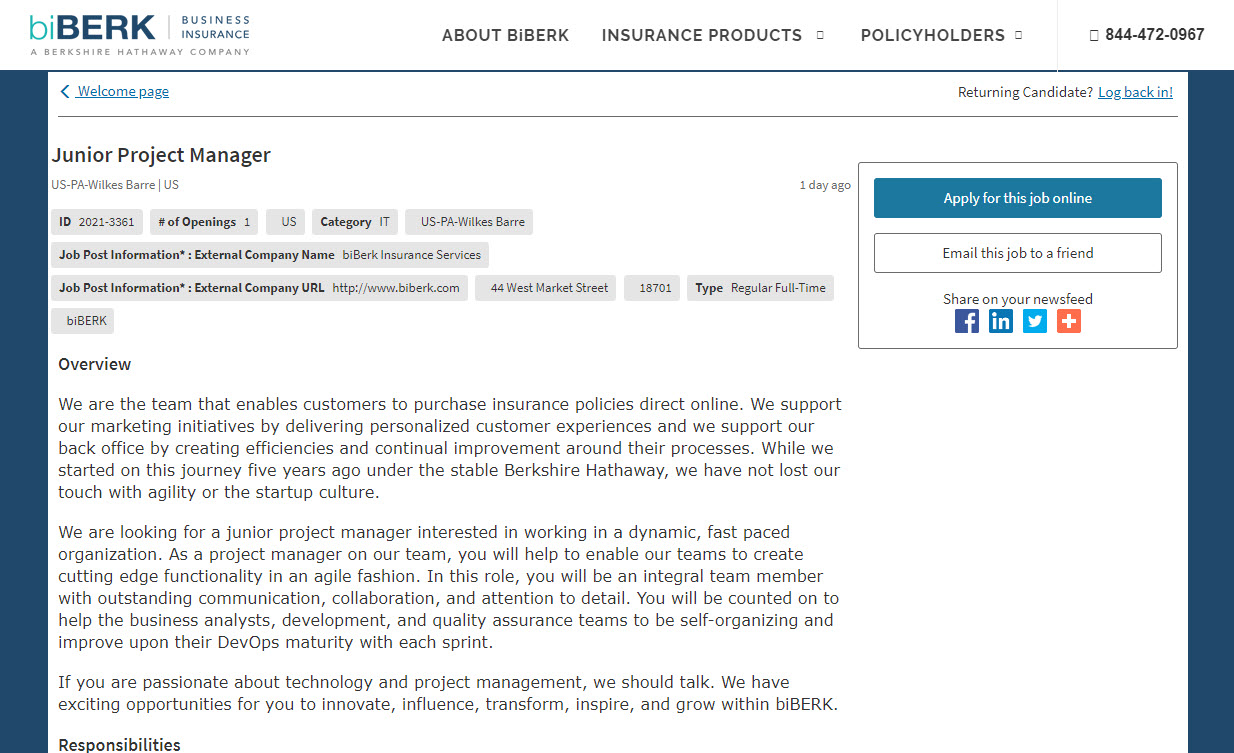Click the External Company Name biBerk Insurance Services
This screenshot has height=753, width=1234.
270,255
